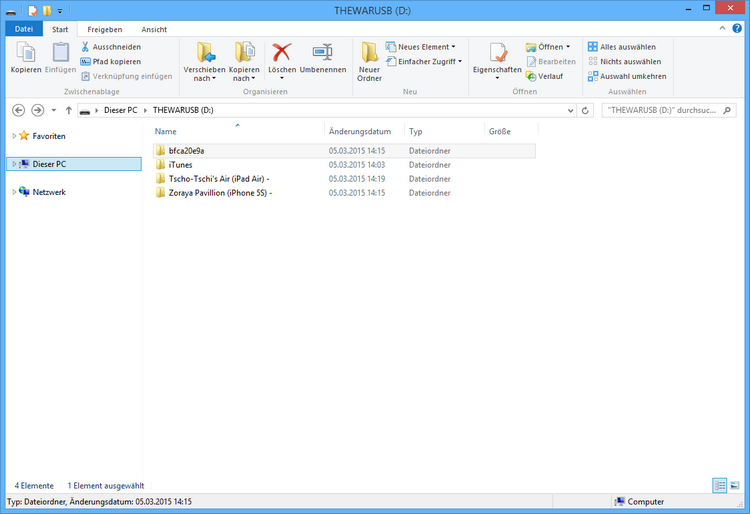The height and width of the screenshot is (514, 750).
Task: Select Tscho-Tschi's Air (iPad Air) folder
Action: tap(344, 179)
